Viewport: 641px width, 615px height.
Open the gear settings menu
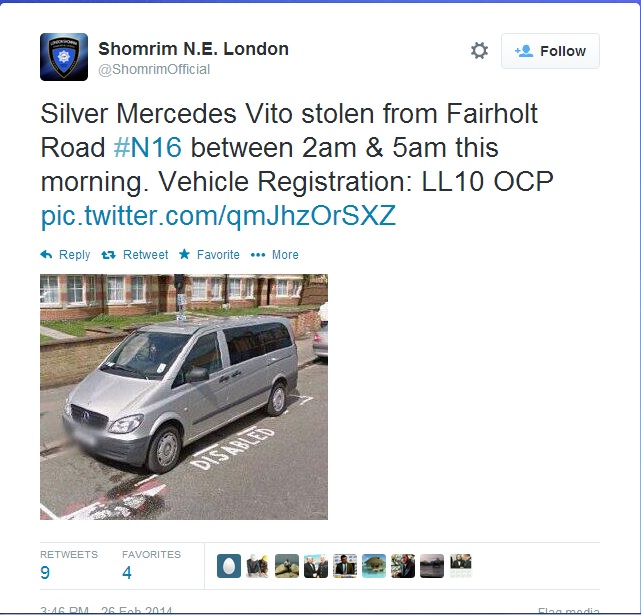pos(479,51)
